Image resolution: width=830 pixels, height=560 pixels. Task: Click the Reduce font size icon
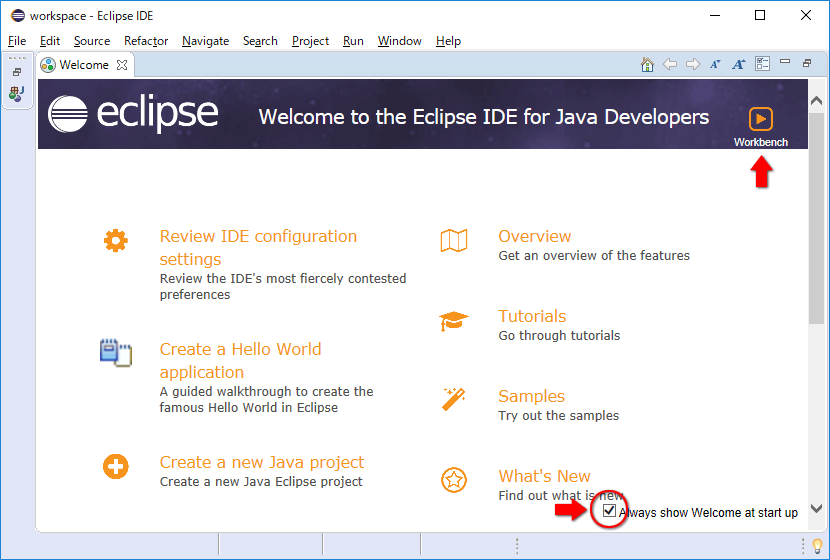715,65
